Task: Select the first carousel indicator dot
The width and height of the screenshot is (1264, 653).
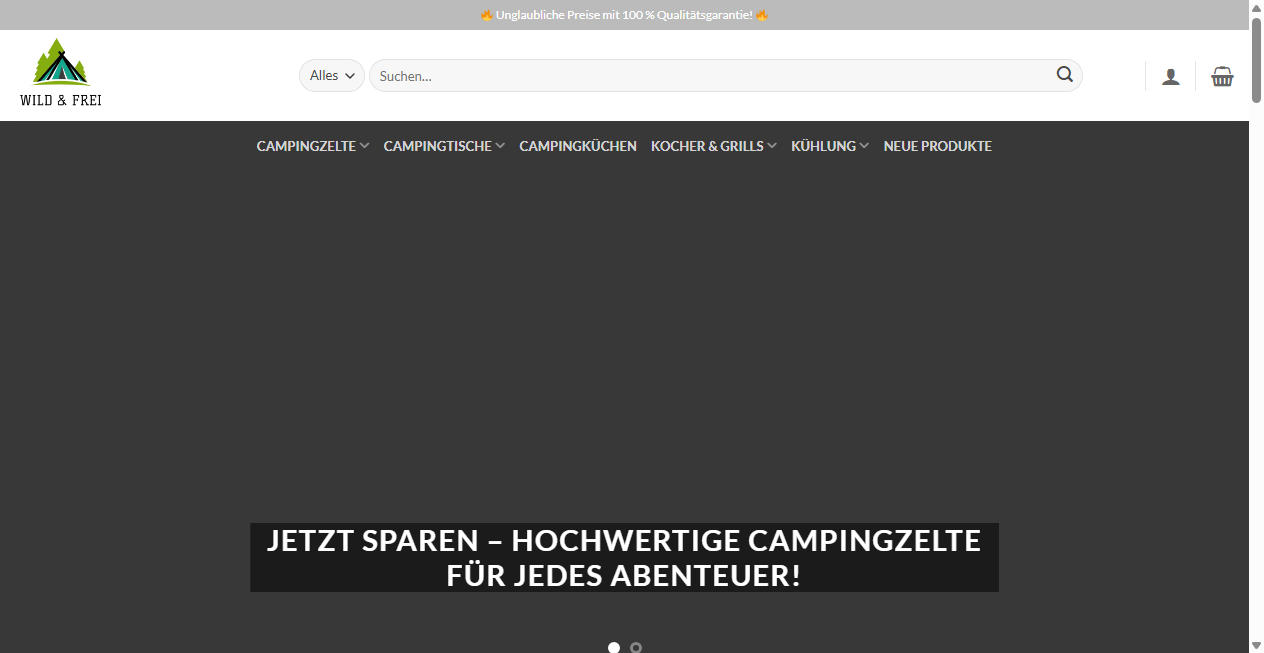Action: click(x=614, y=647)
